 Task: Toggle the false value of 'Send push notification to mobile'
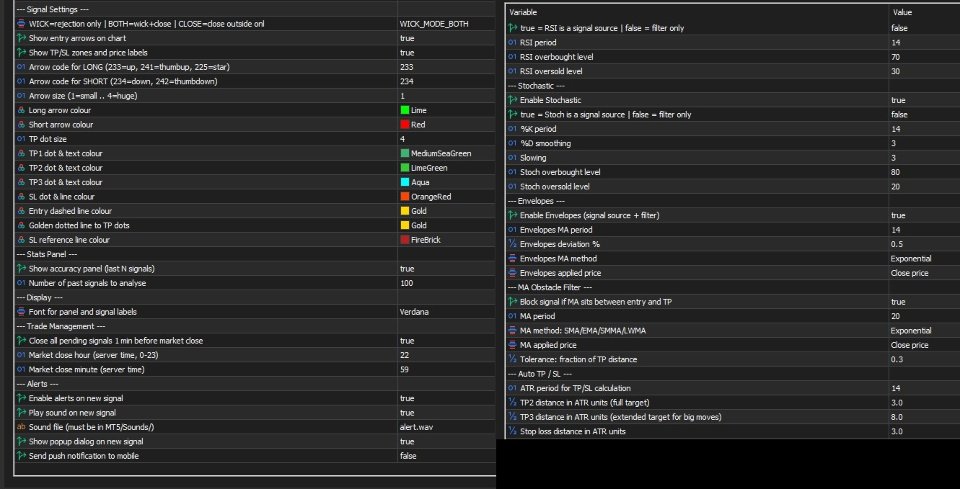tap(408, 456)
